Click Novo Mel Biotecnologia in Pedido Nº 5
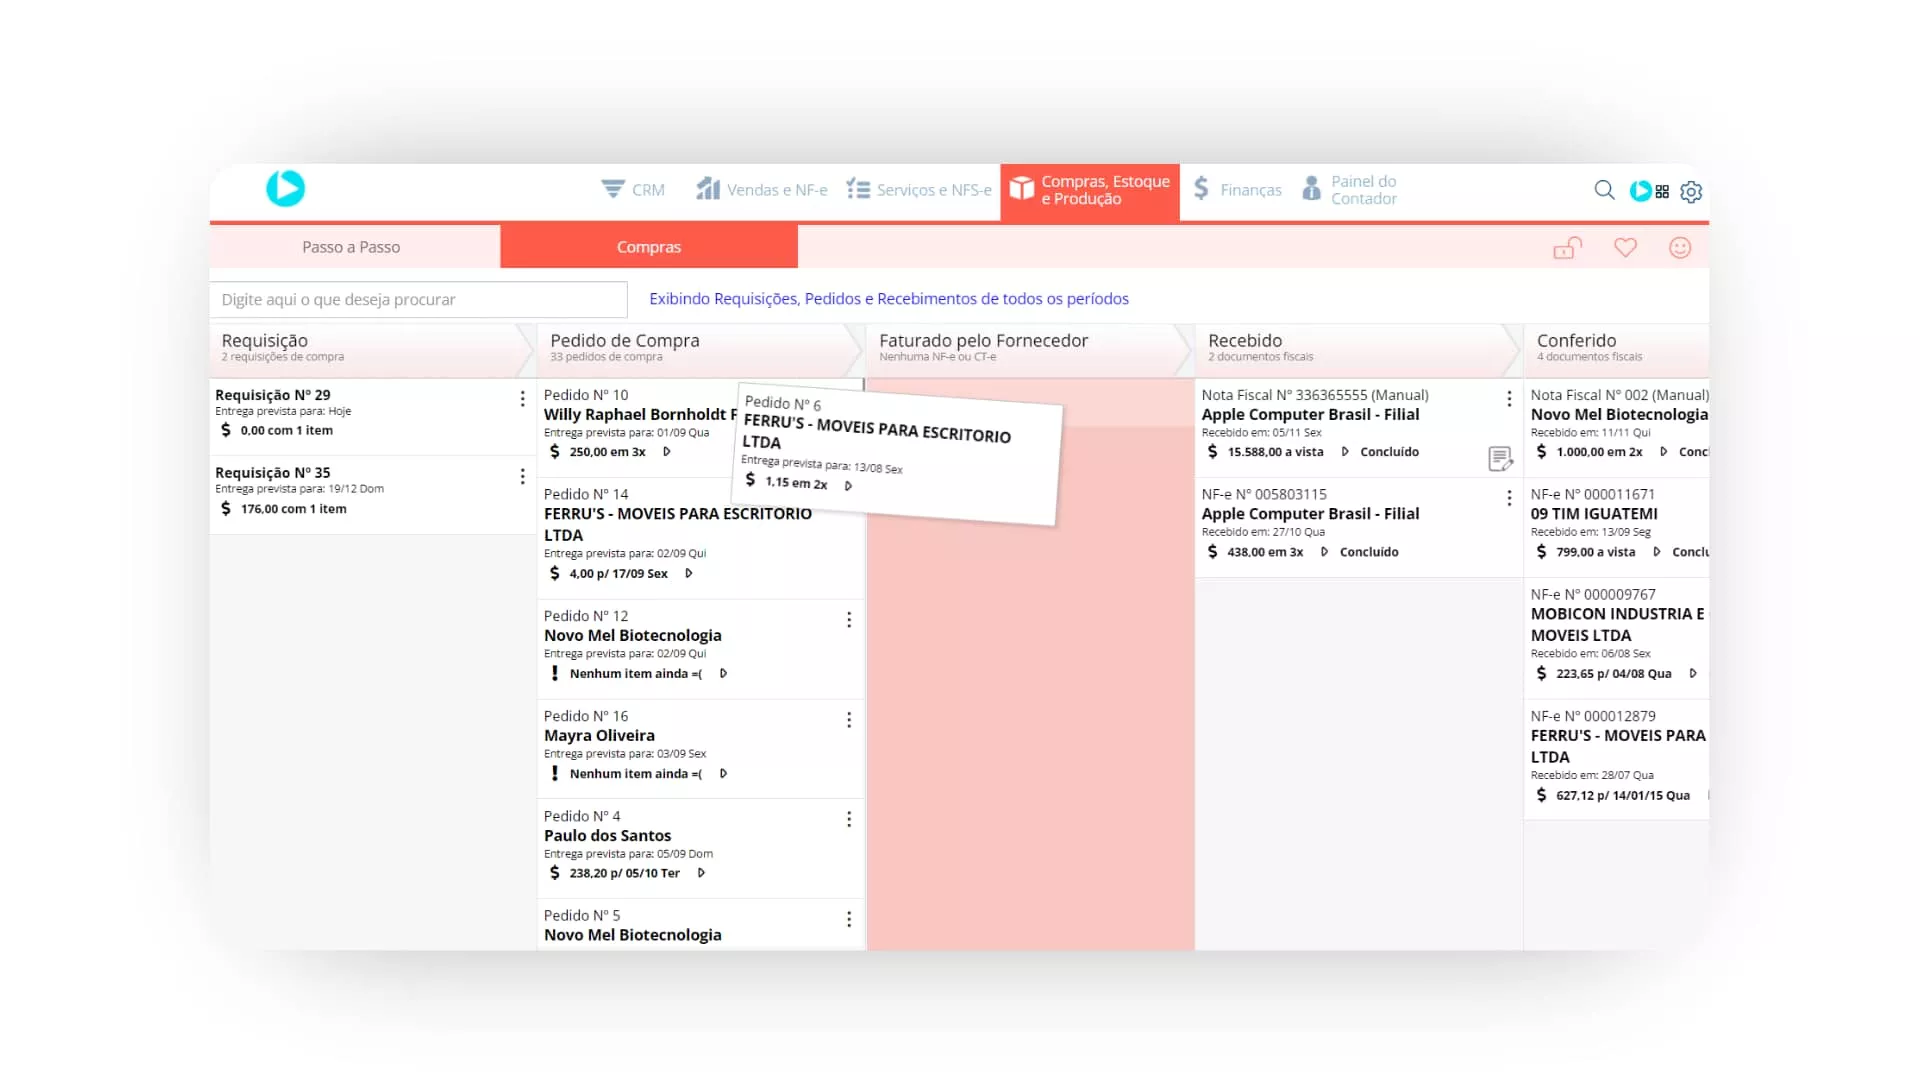This screenshot has height=1080, width=1920. pyautogui.click(x=632, y=935)
